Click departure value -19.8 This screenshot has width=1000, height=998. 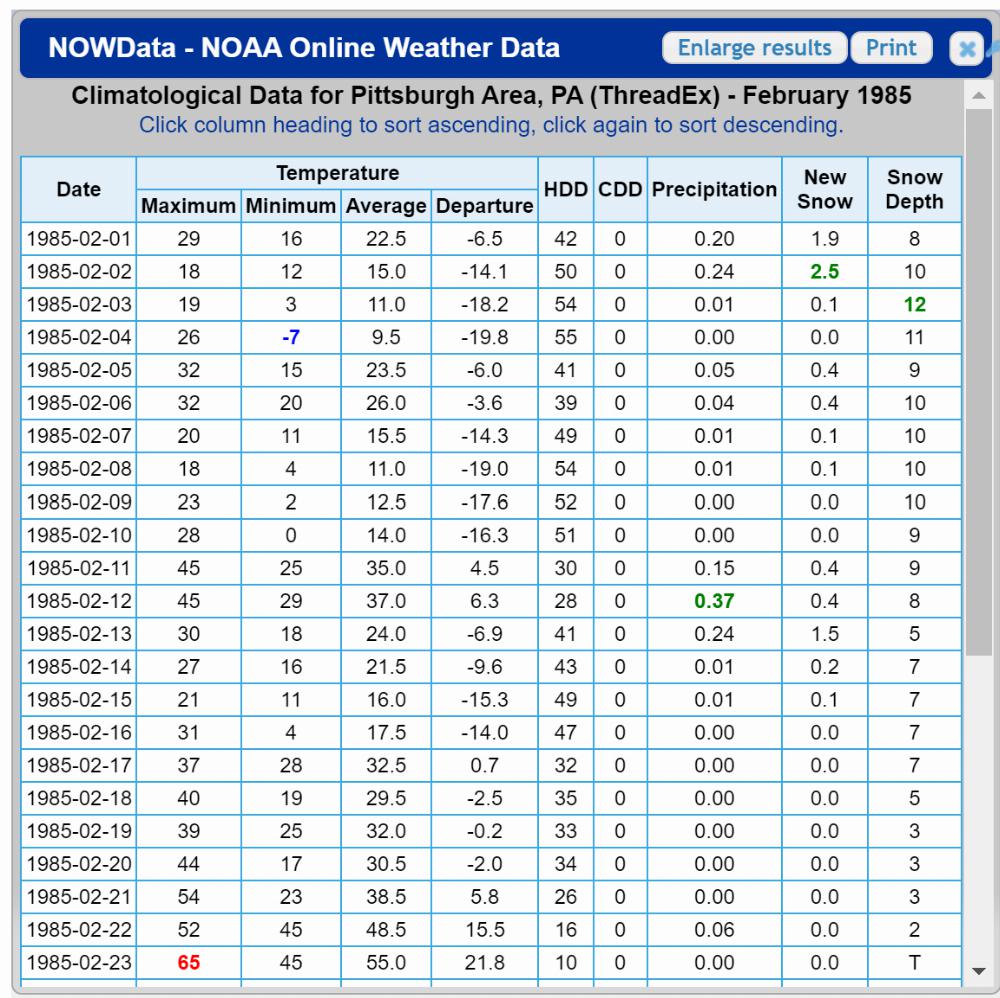tap(484, 337)
